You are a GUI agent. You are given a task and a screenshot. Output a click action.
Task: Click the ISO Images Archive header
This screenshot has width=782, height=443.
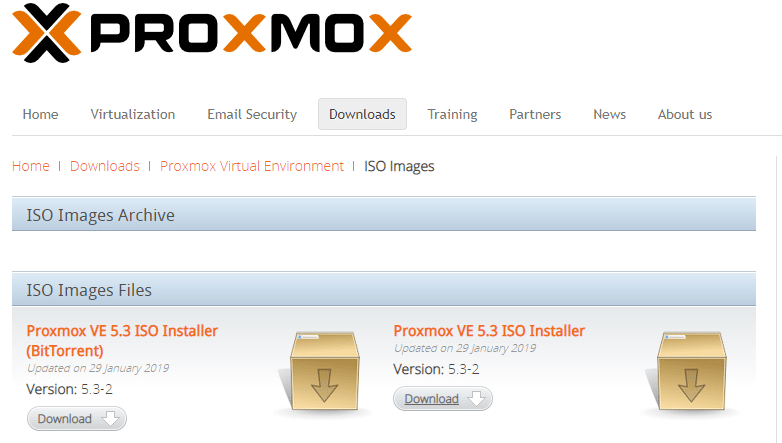(384, 215)
